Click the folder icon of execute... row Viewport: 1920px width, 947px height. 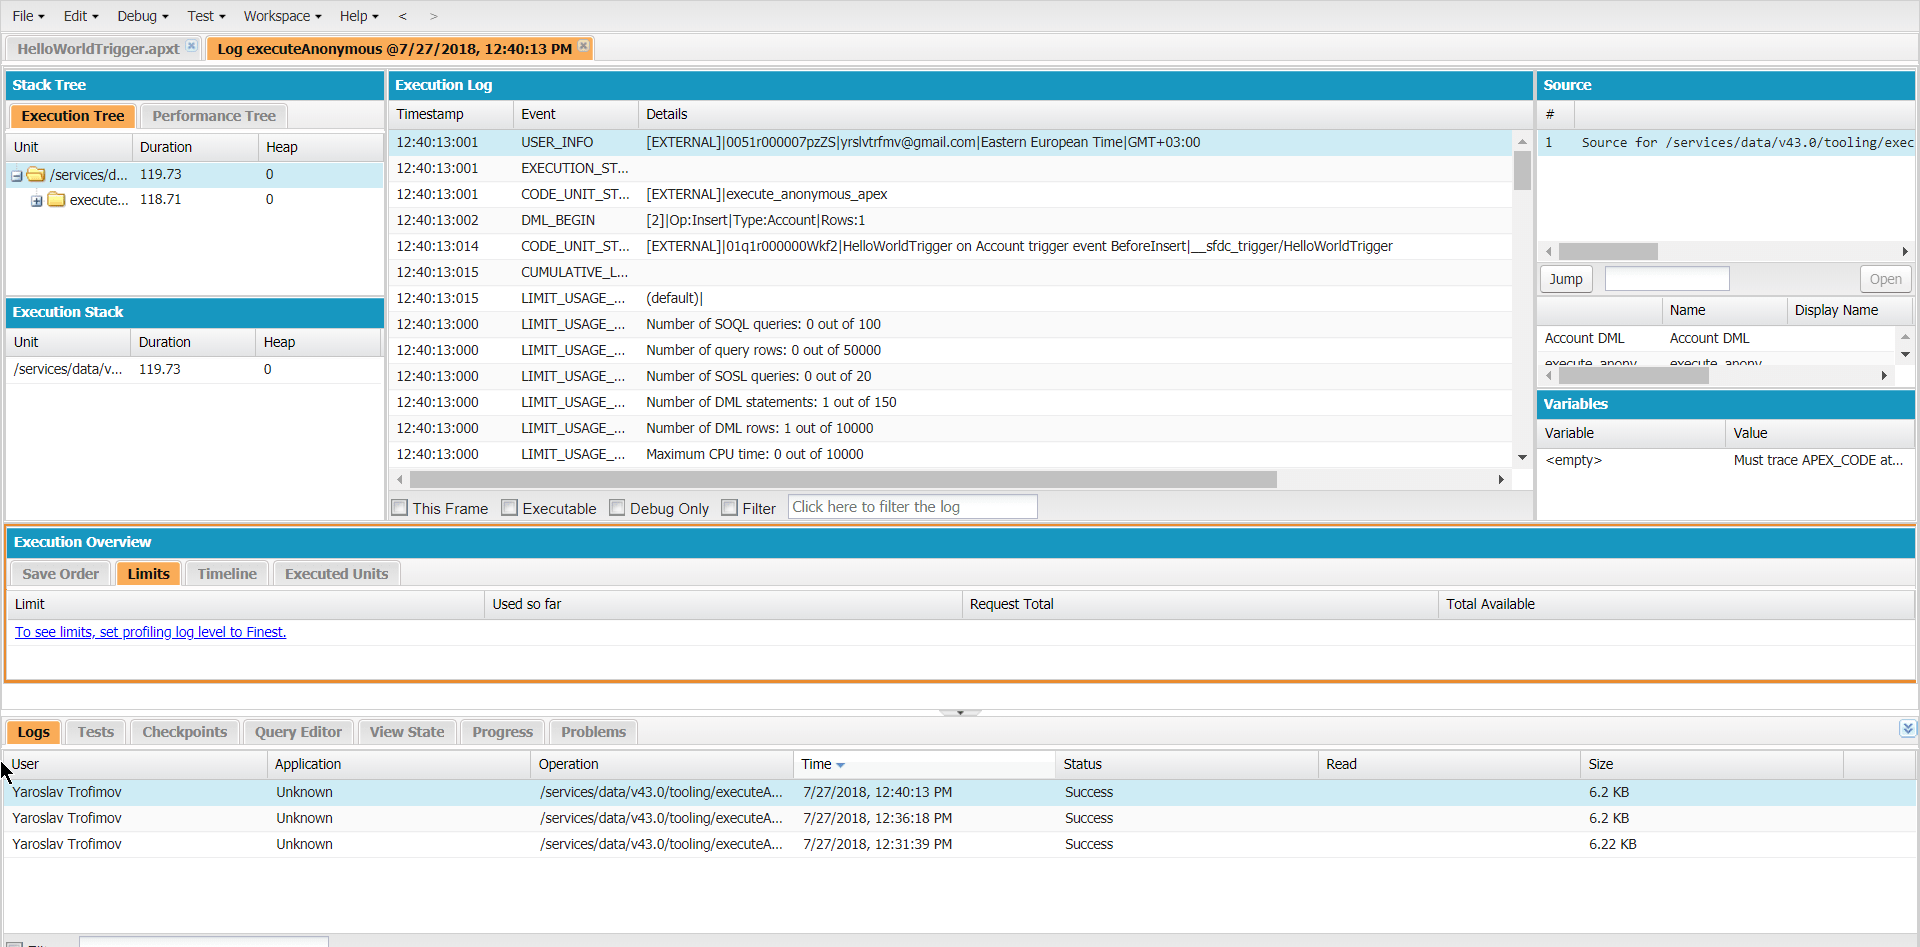(x=56, y=199)
